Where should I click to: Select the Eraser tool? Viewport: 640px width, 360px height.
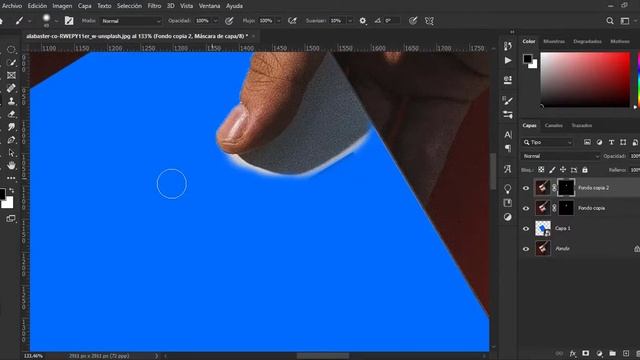pyautogui.click(x=11, y=114)
